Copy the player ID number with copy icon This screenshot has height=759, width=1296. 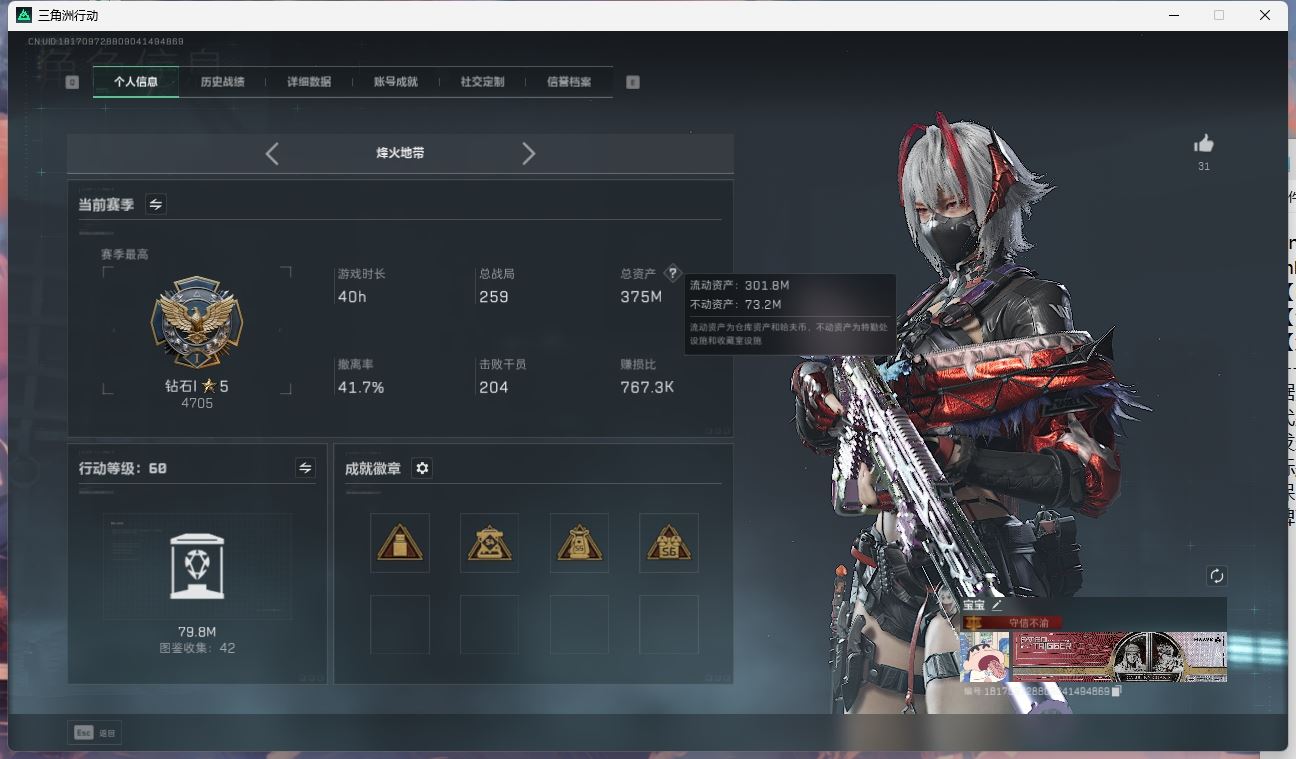1117,691
